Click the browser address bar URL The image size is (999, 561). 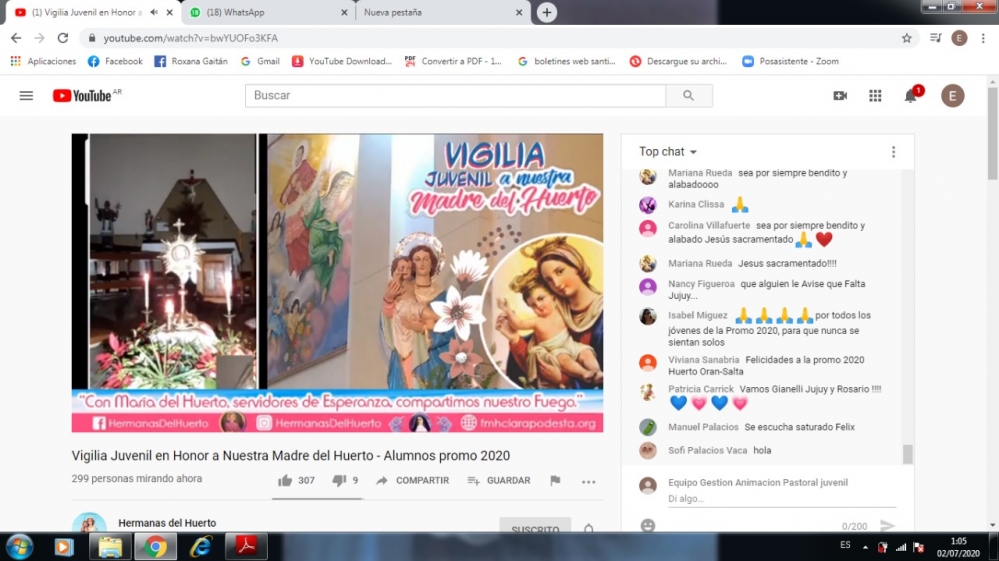coord(190,38)
